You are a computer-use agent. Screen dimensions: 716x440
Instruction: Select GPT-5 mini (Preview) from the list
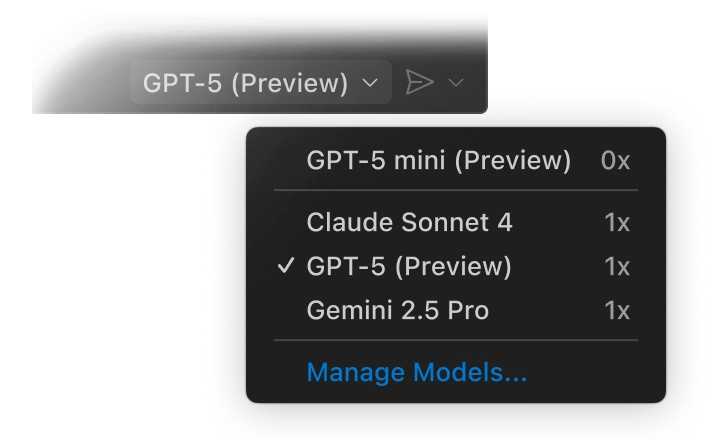(x=438, y=160)
